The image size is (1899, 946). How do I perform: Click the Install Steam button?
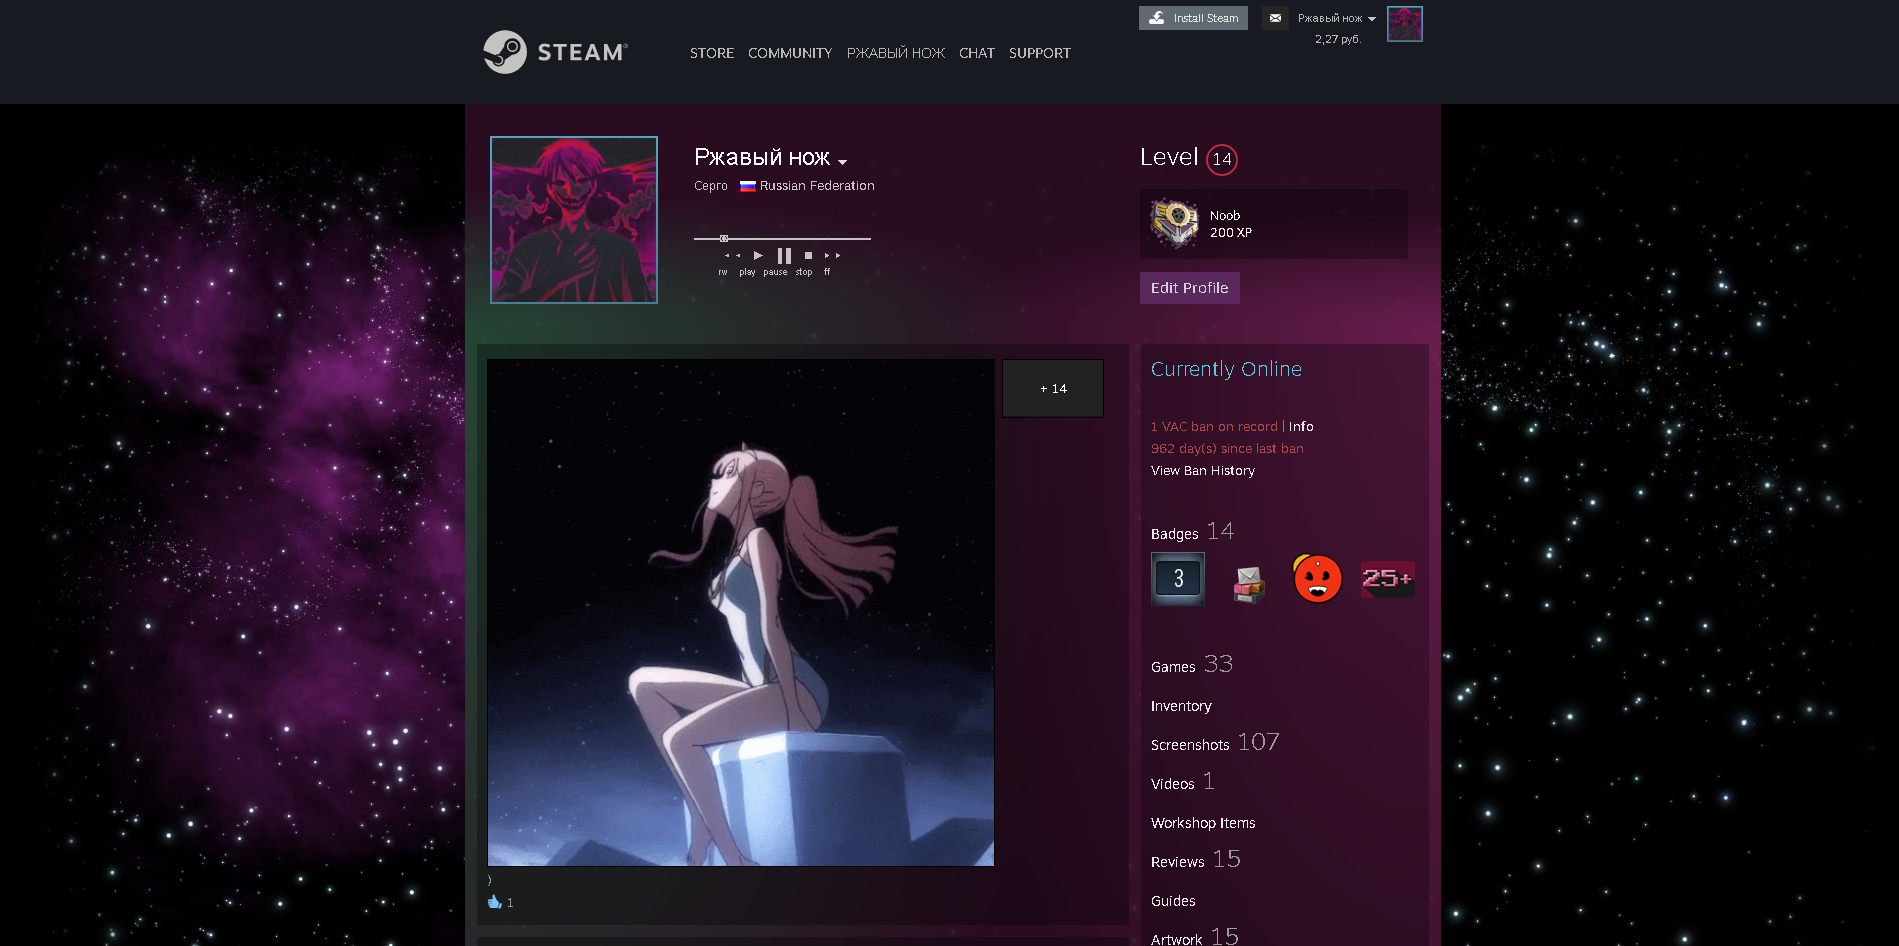(1193, 18)
